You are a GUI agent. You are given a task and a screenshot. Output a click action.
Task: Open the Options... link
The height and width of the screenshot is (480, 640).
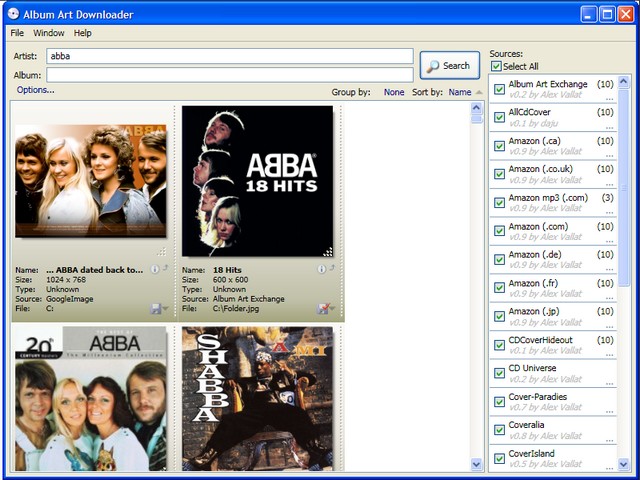point(36,90)
